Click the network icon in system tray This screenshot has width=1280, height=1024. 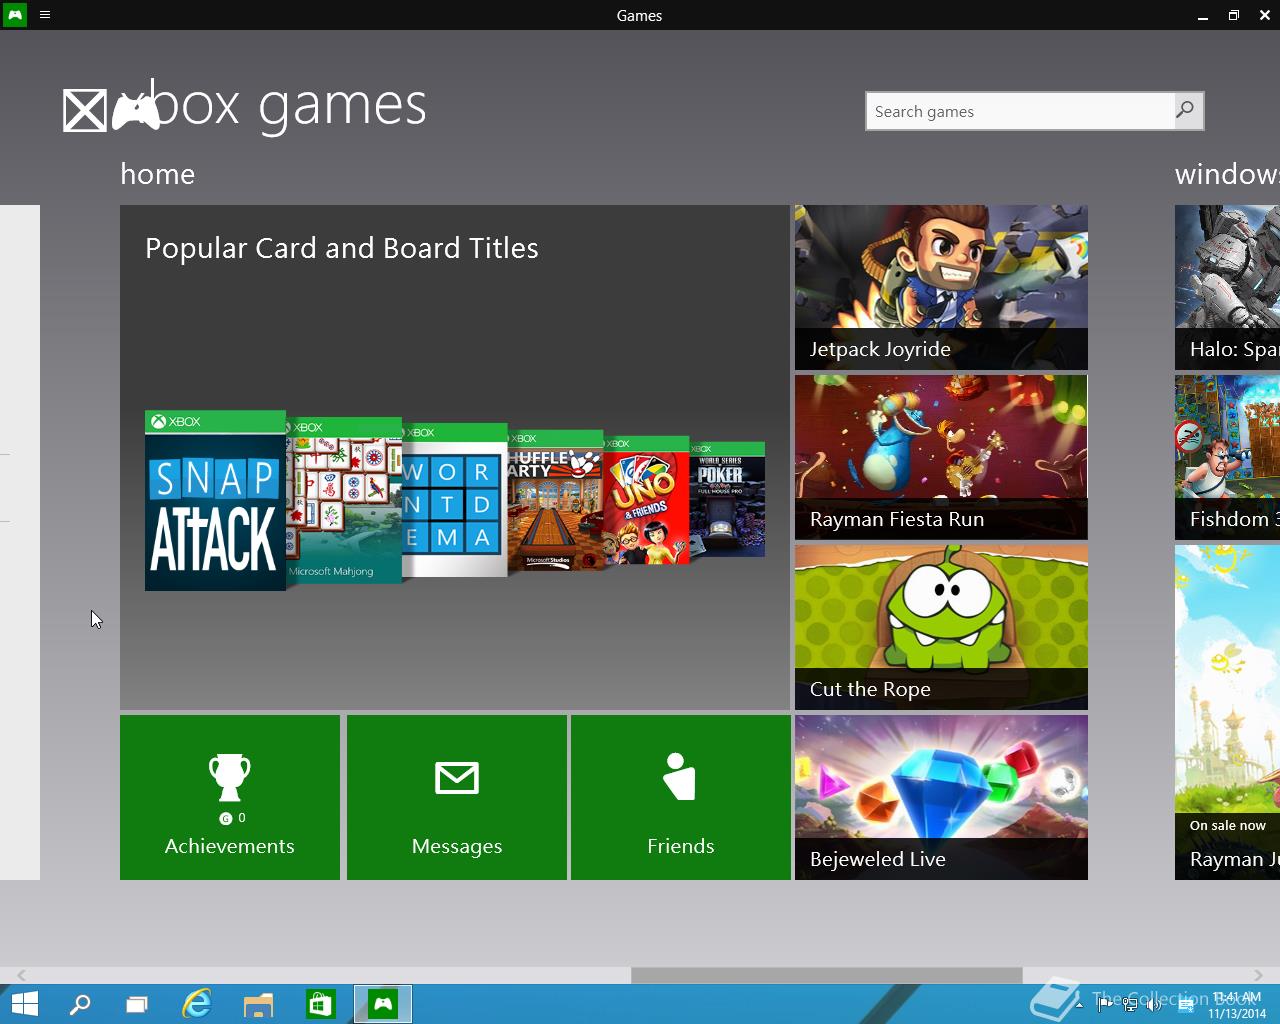tap(1130, 1005)
